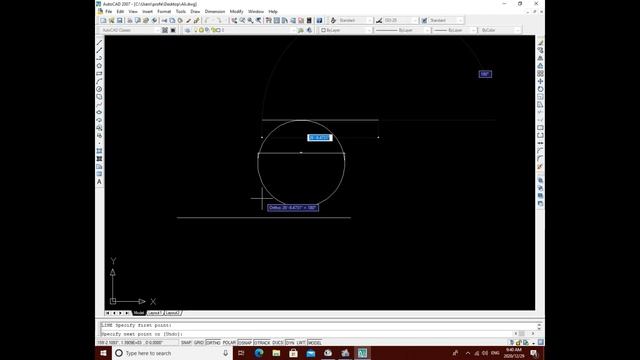Open the ByLayer color control dropdown
Screen dimensions: 640x360
click(346, 30)
